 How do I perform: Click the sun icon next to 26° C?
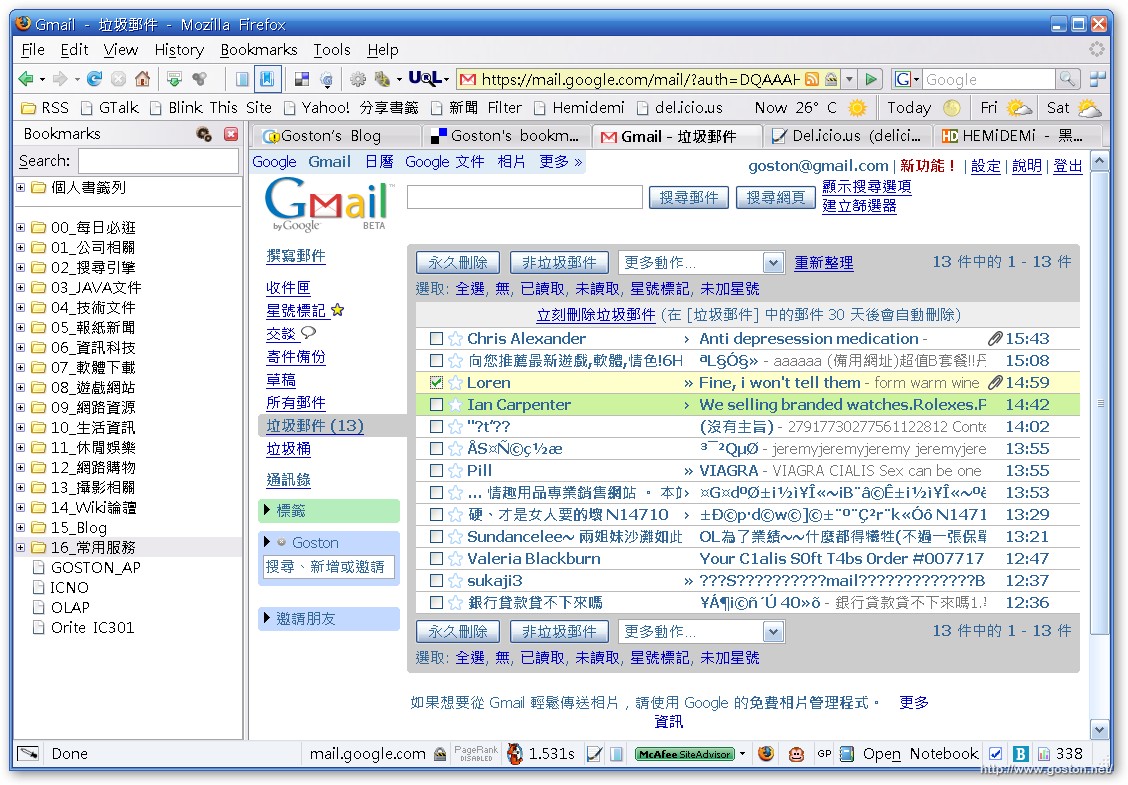tap(857, 108)
